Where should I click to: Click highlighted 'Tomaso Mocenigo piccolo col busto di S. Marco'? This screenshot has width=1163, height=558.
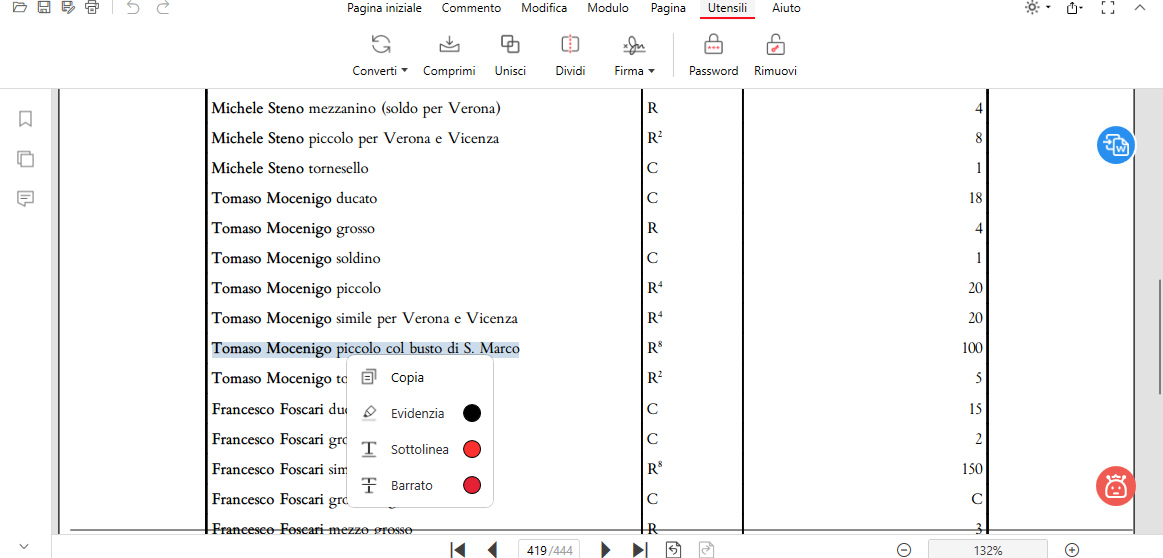366,348
